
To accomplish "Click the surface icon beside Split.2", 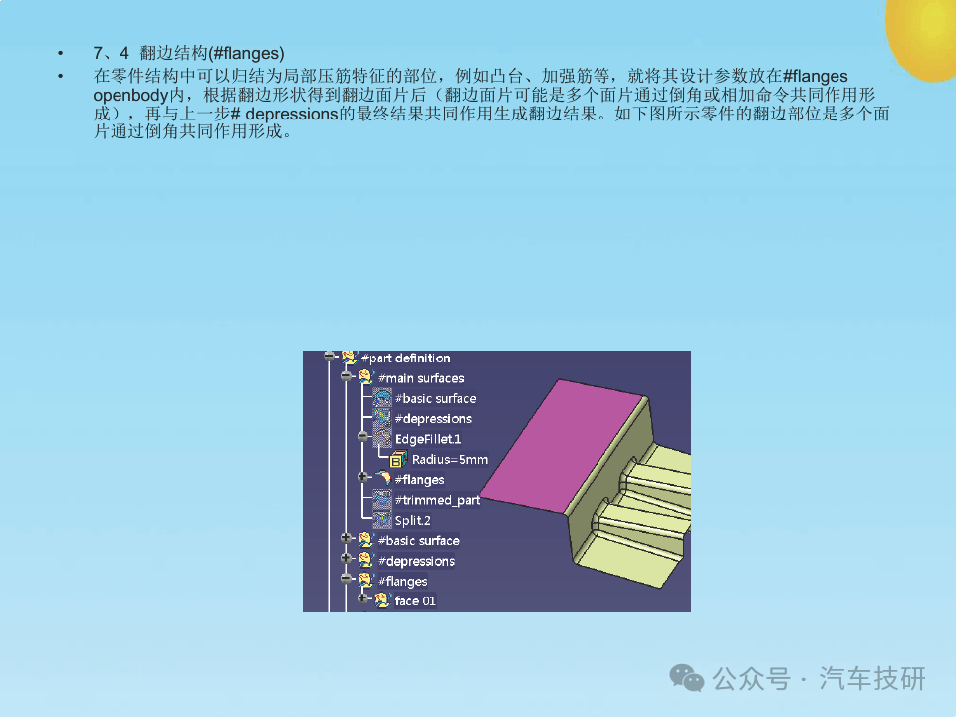I will pyautogui.click(x=382, y=520).
